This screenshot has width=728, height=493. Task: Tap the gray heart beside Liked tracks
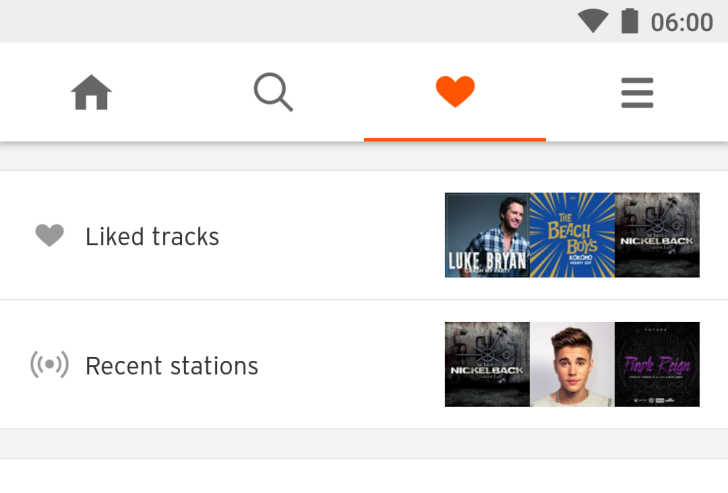(x=49, y=236)
